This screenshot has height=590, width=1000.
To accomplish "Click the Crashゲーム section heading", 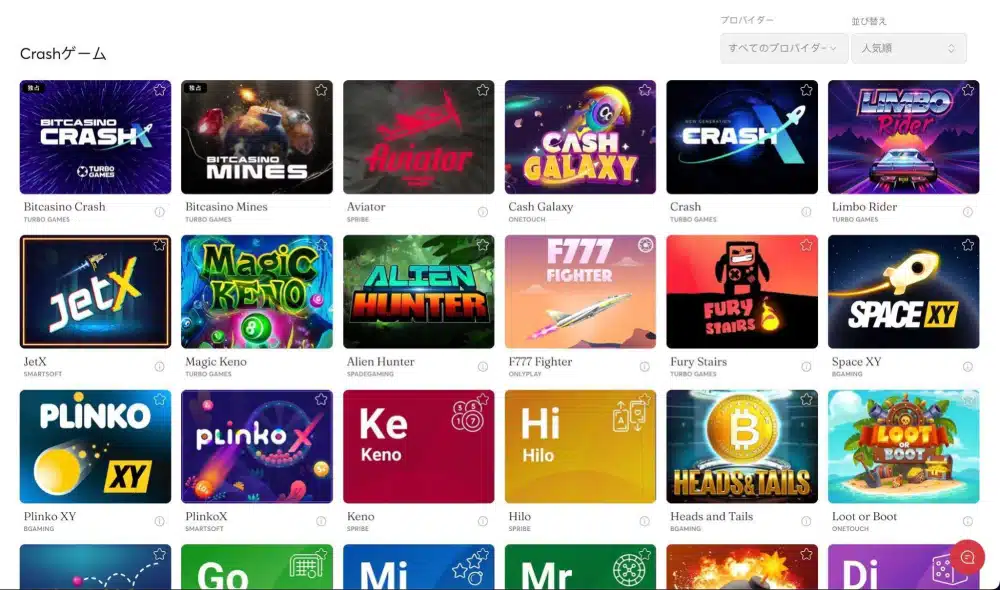I will (x=63, y=54).
